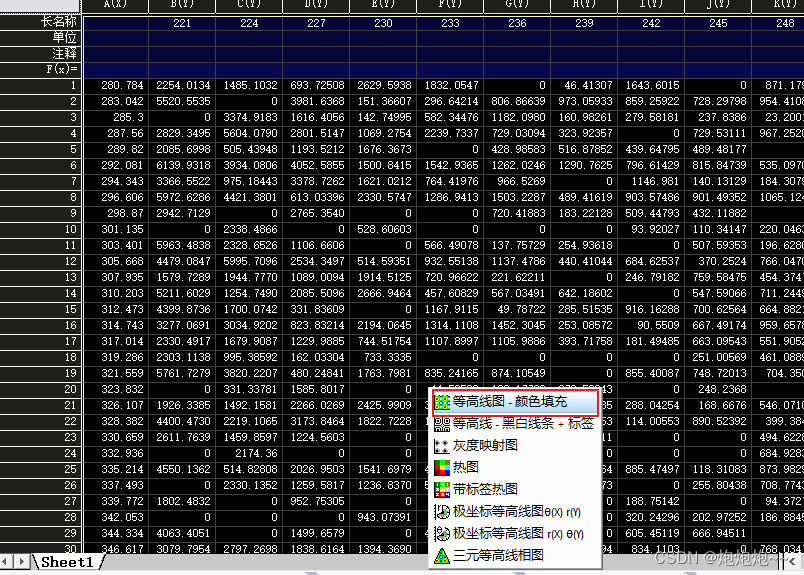Screen dimensions: 804x575
Task: Open the Sheet1 worksheet tab
Action: (67, 562)
